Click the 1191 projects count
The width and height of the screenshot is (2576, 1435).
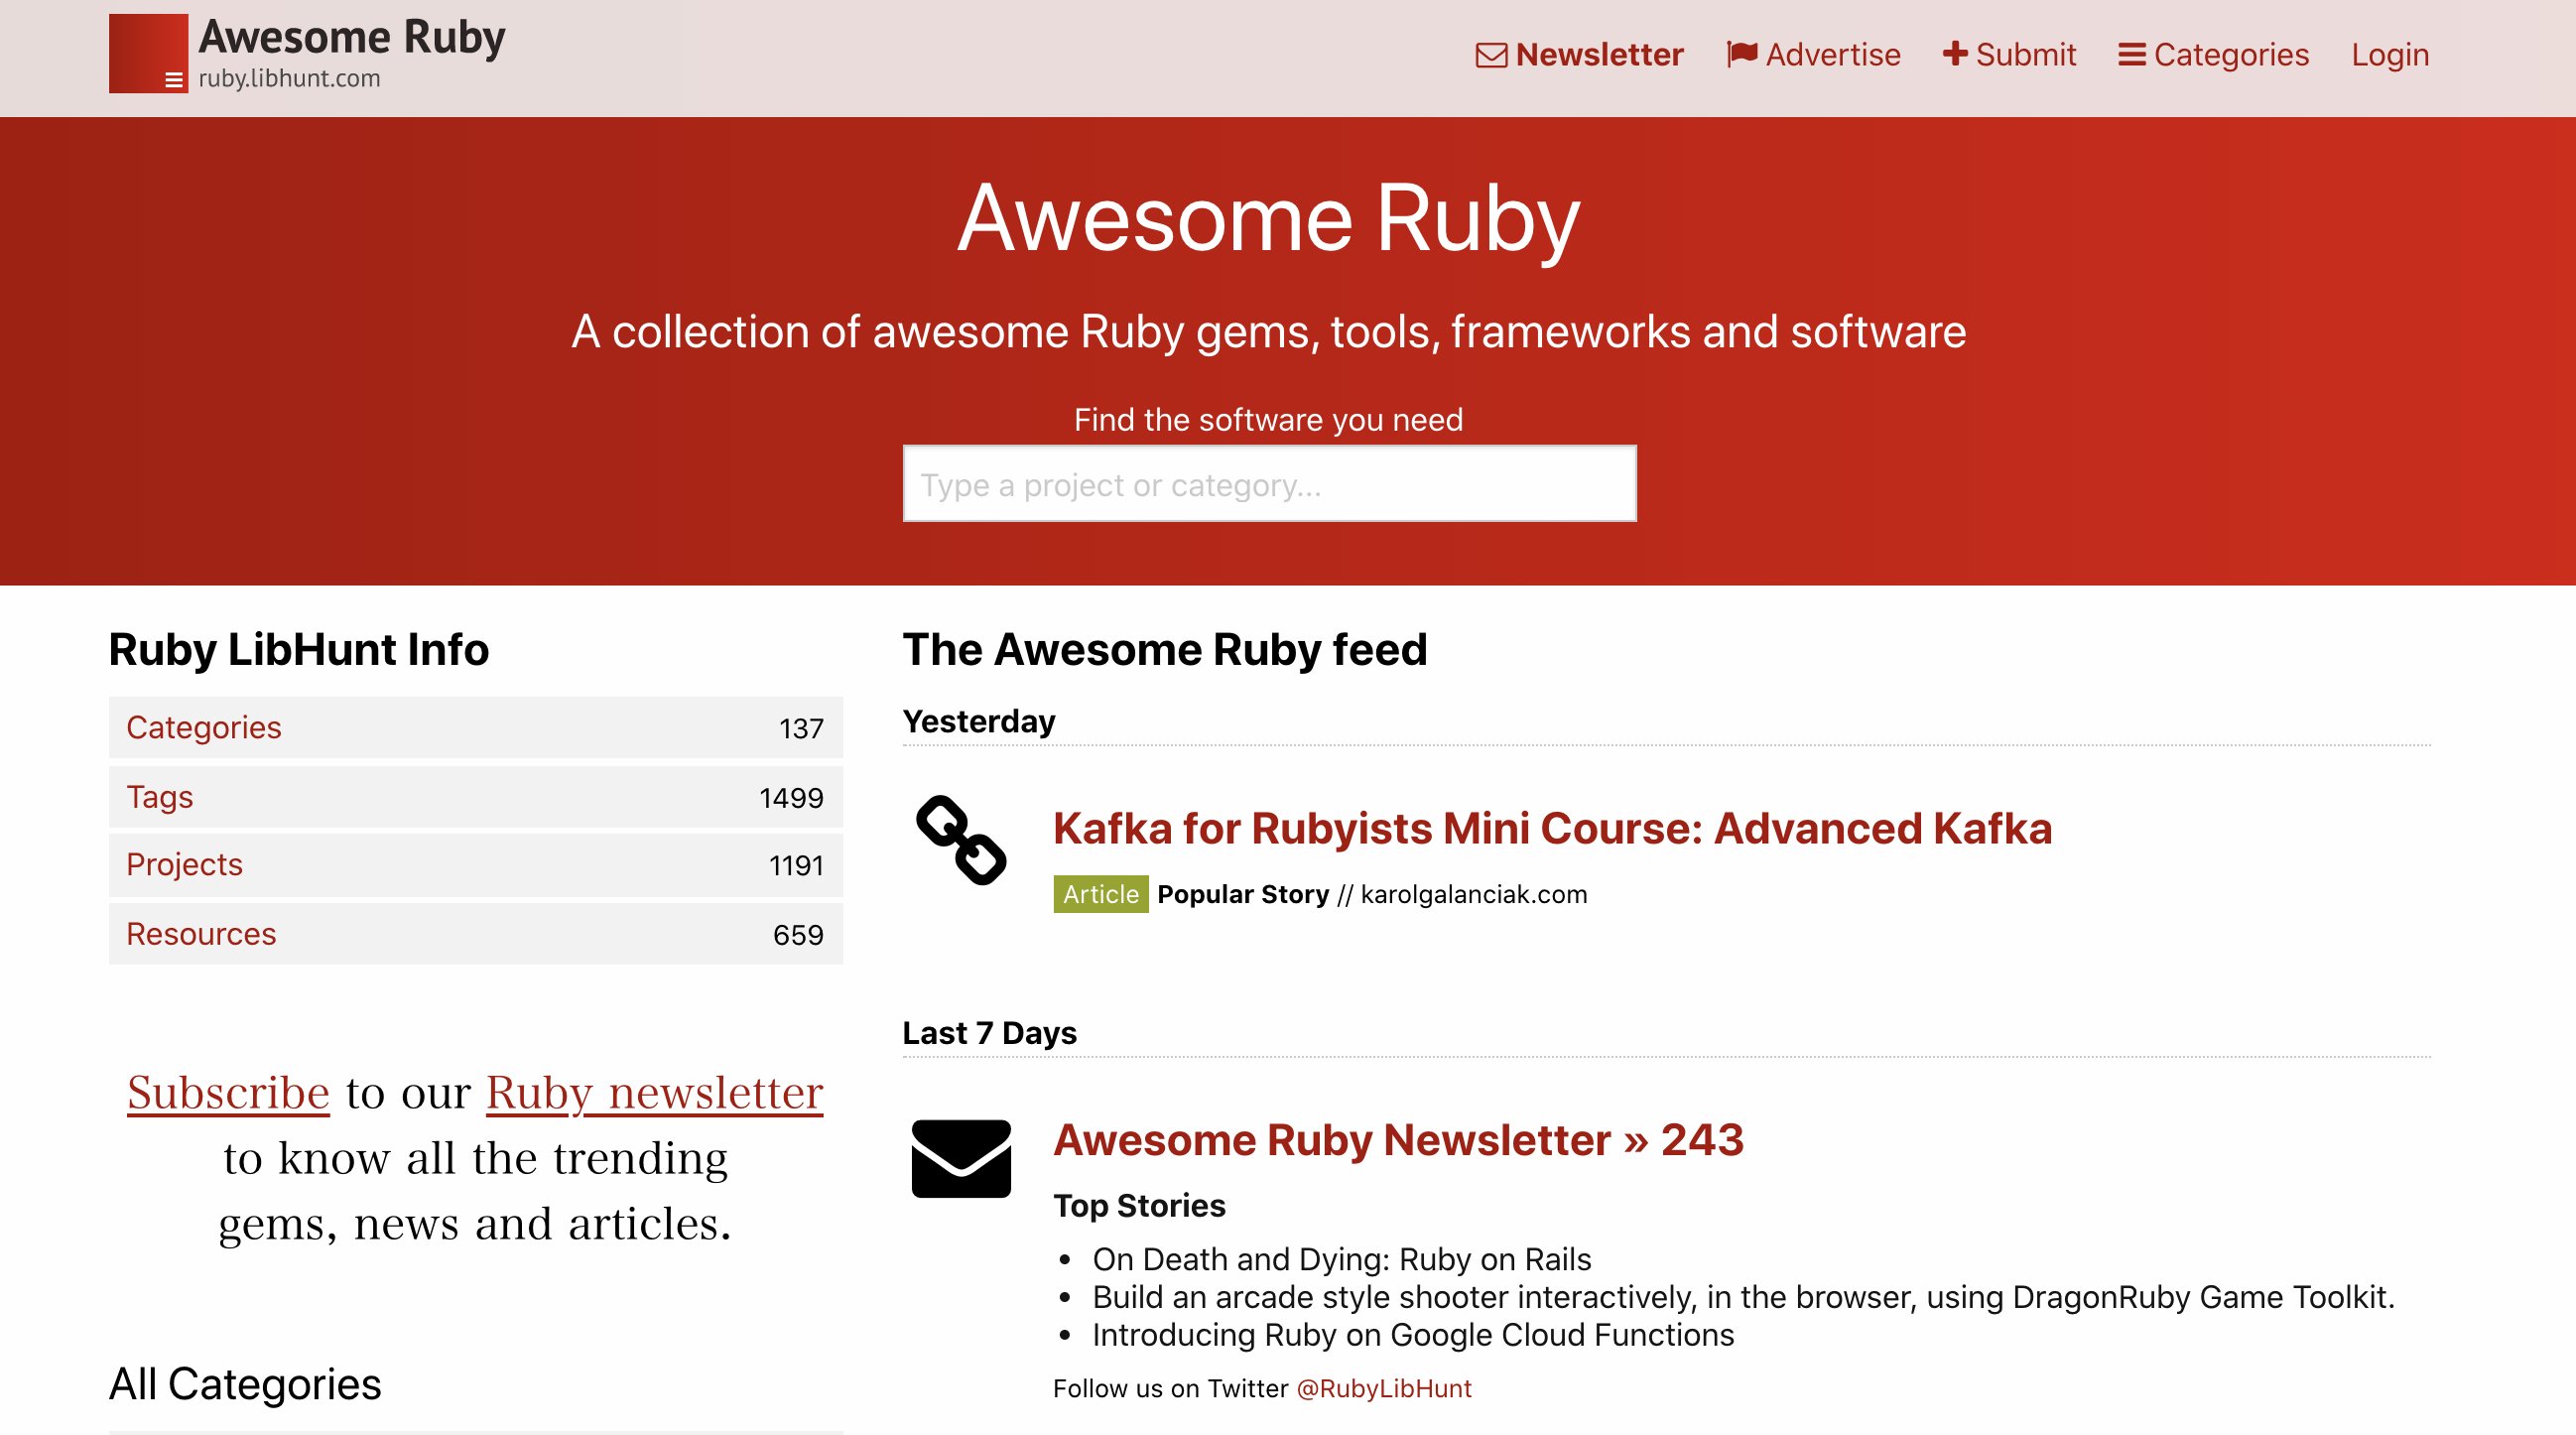(796, 866)
